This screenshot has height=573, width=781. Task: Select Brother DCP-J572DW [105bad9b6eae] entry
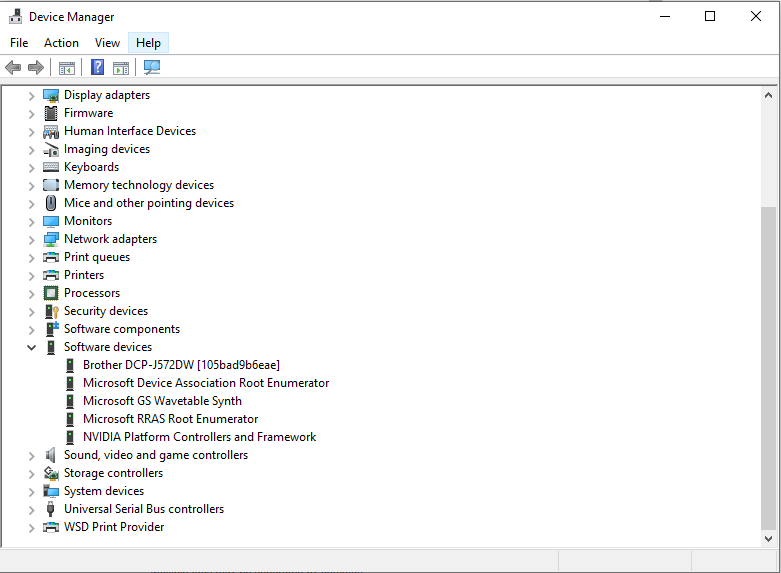(x=181, y=365)
